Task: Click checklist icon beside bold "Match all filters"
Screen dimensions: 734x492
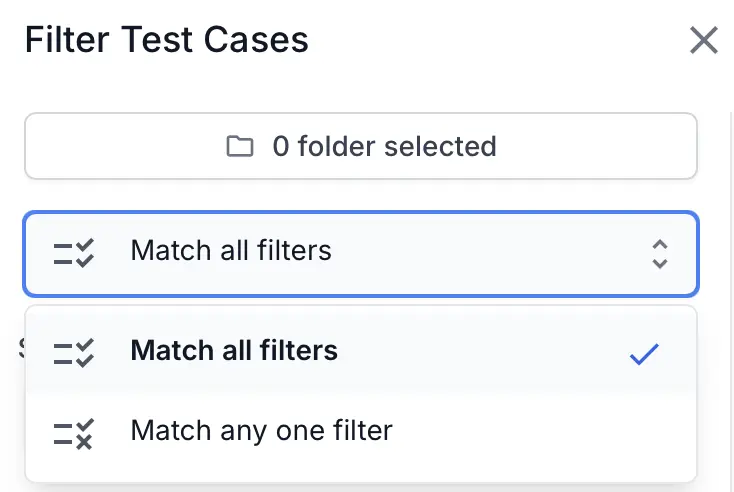Action: point(73,352)
